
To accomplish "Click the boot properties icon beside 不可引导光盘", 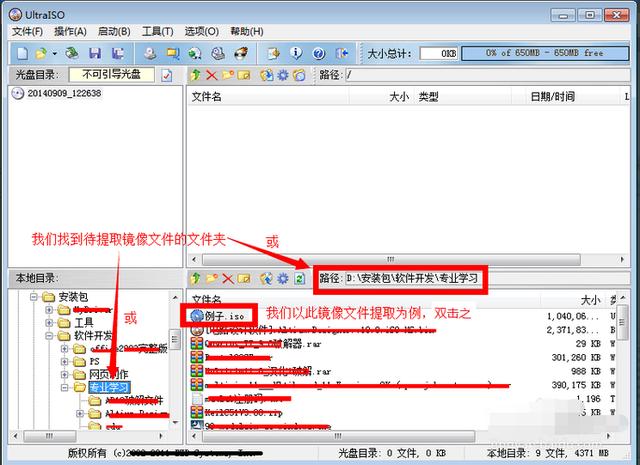I will click(167, 75).
